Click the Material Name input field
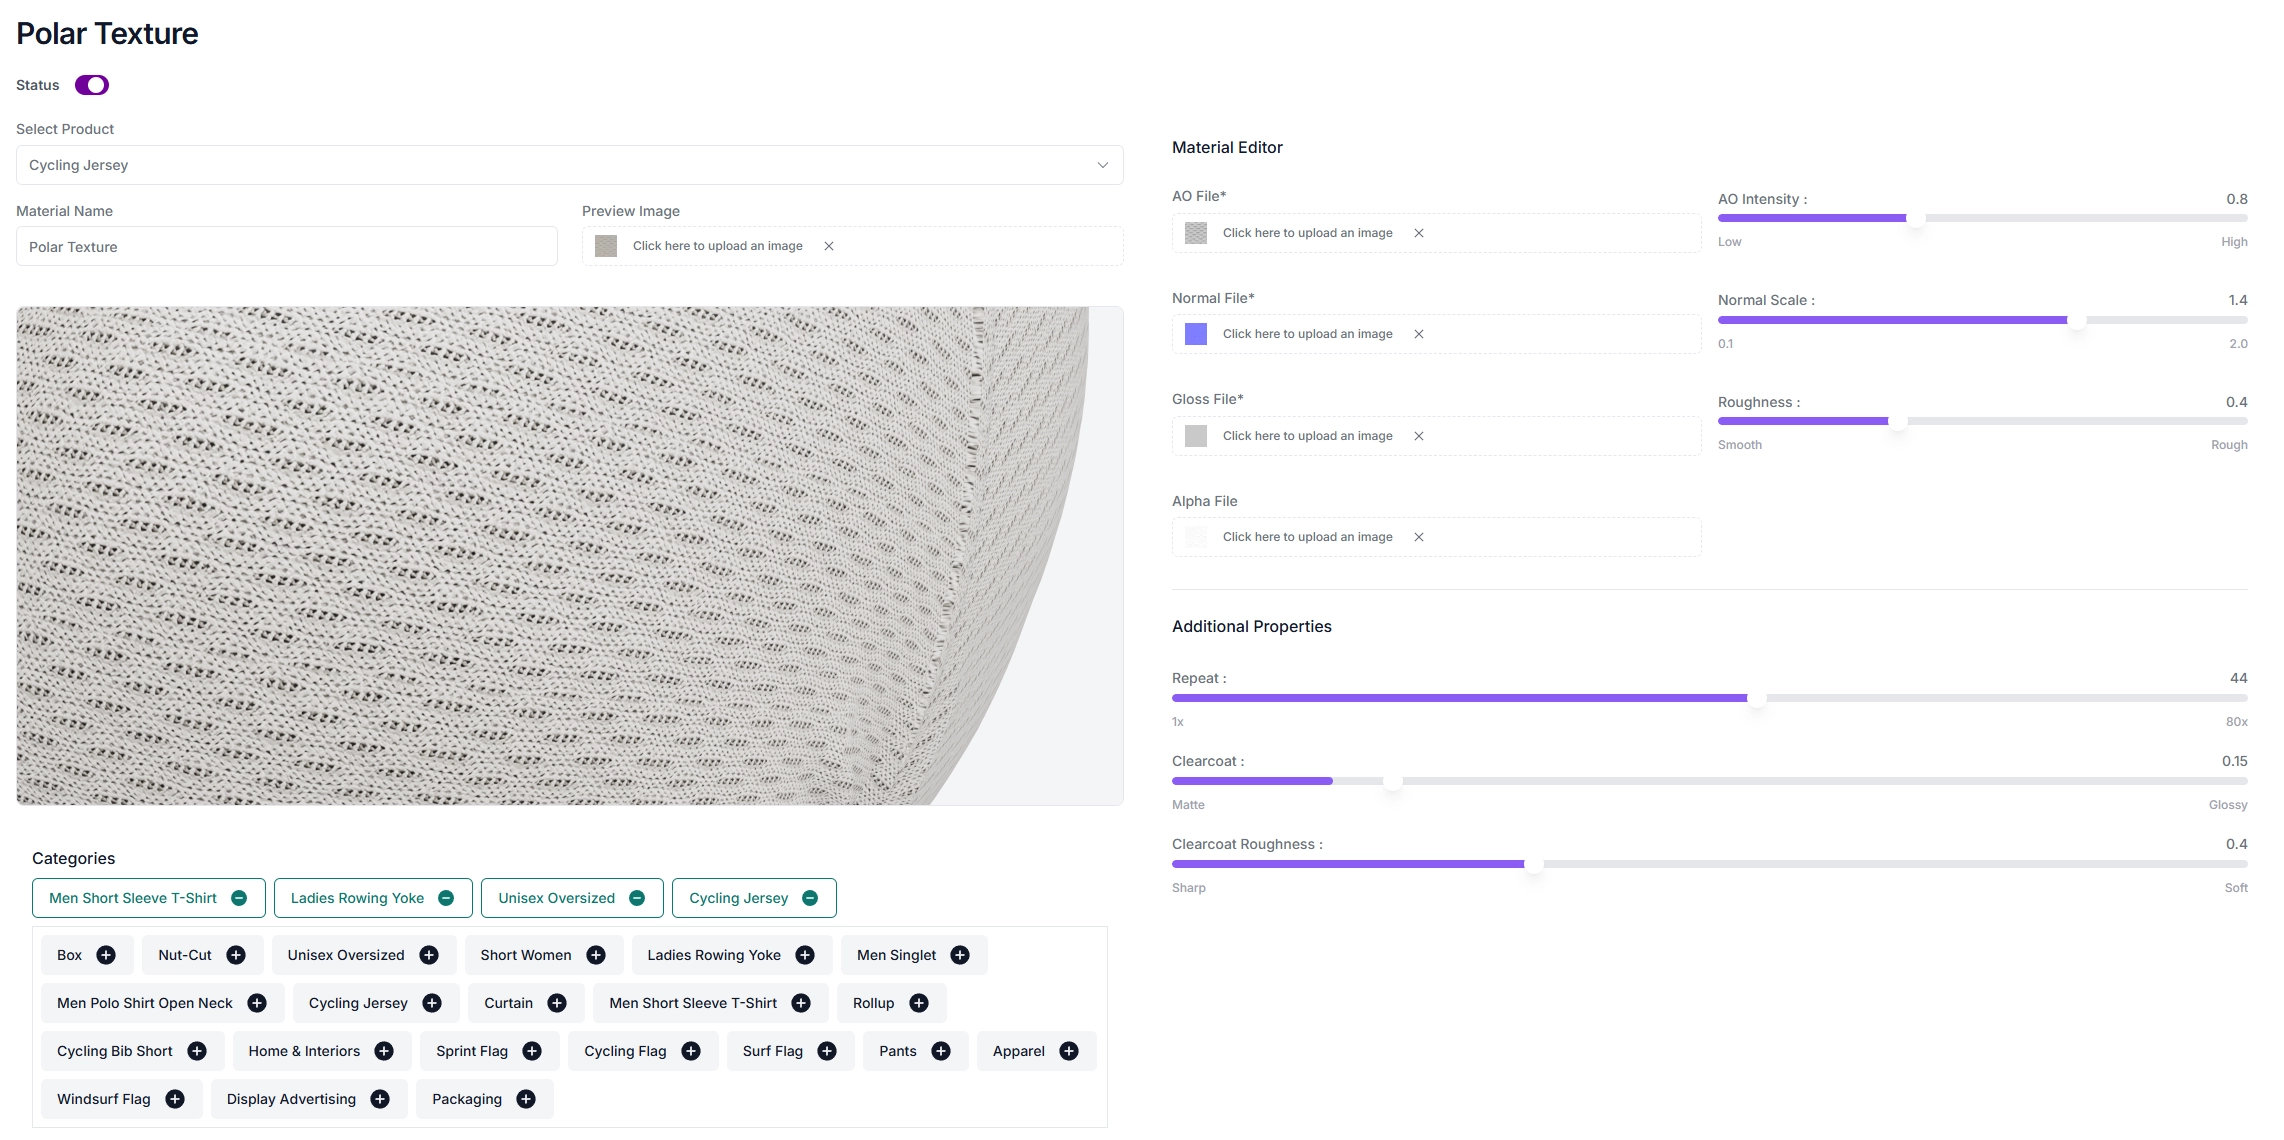2284x1140 pixels. click(286, 247)
